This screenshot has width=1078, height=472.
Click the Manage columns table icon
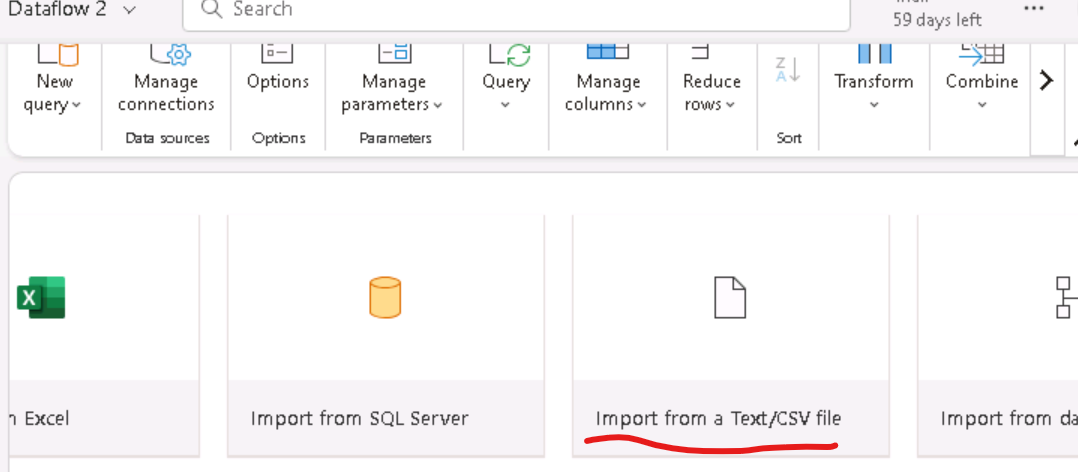tap(608, 51)
